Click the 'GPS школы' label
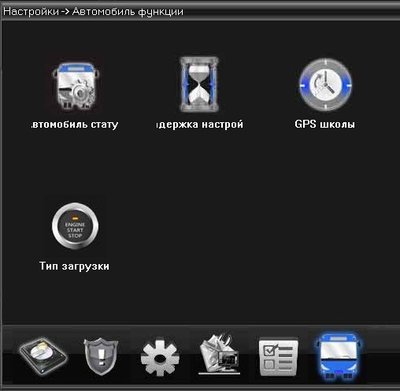This screenshot has height=391, width=400. [x=325, y=124]
